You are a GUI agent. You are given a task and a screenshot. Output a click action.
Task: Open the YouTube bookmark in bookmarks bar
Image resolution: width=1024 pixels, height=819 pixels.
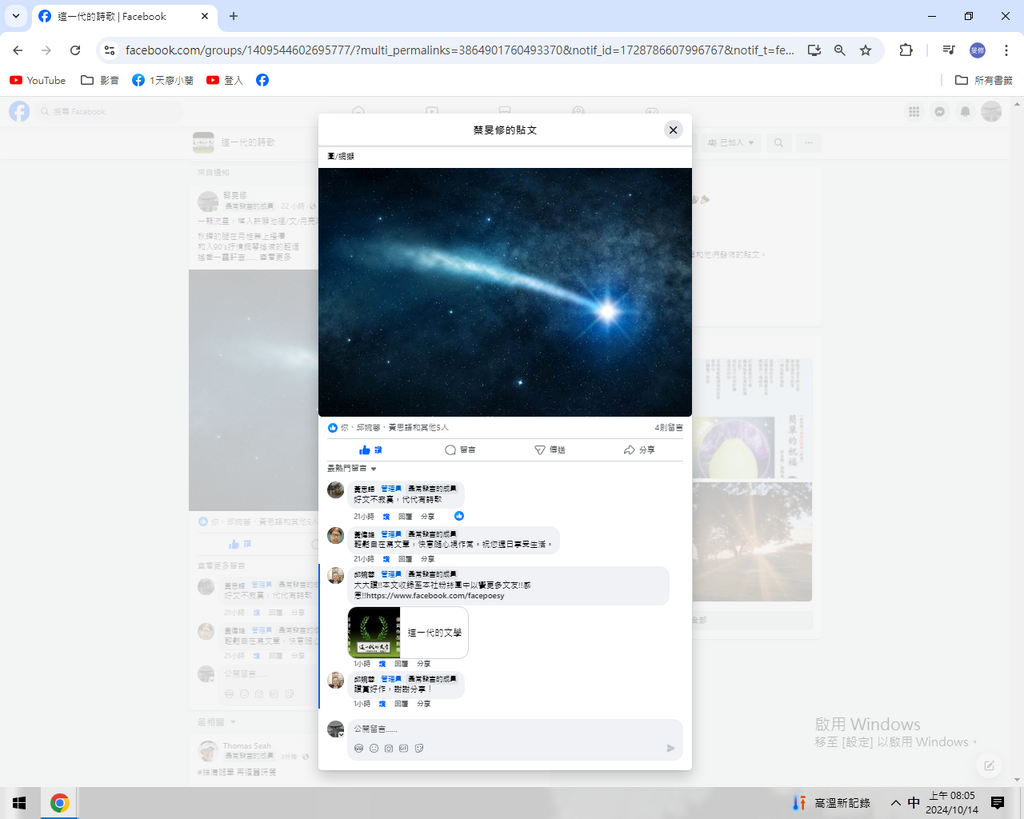pos(38,80)
